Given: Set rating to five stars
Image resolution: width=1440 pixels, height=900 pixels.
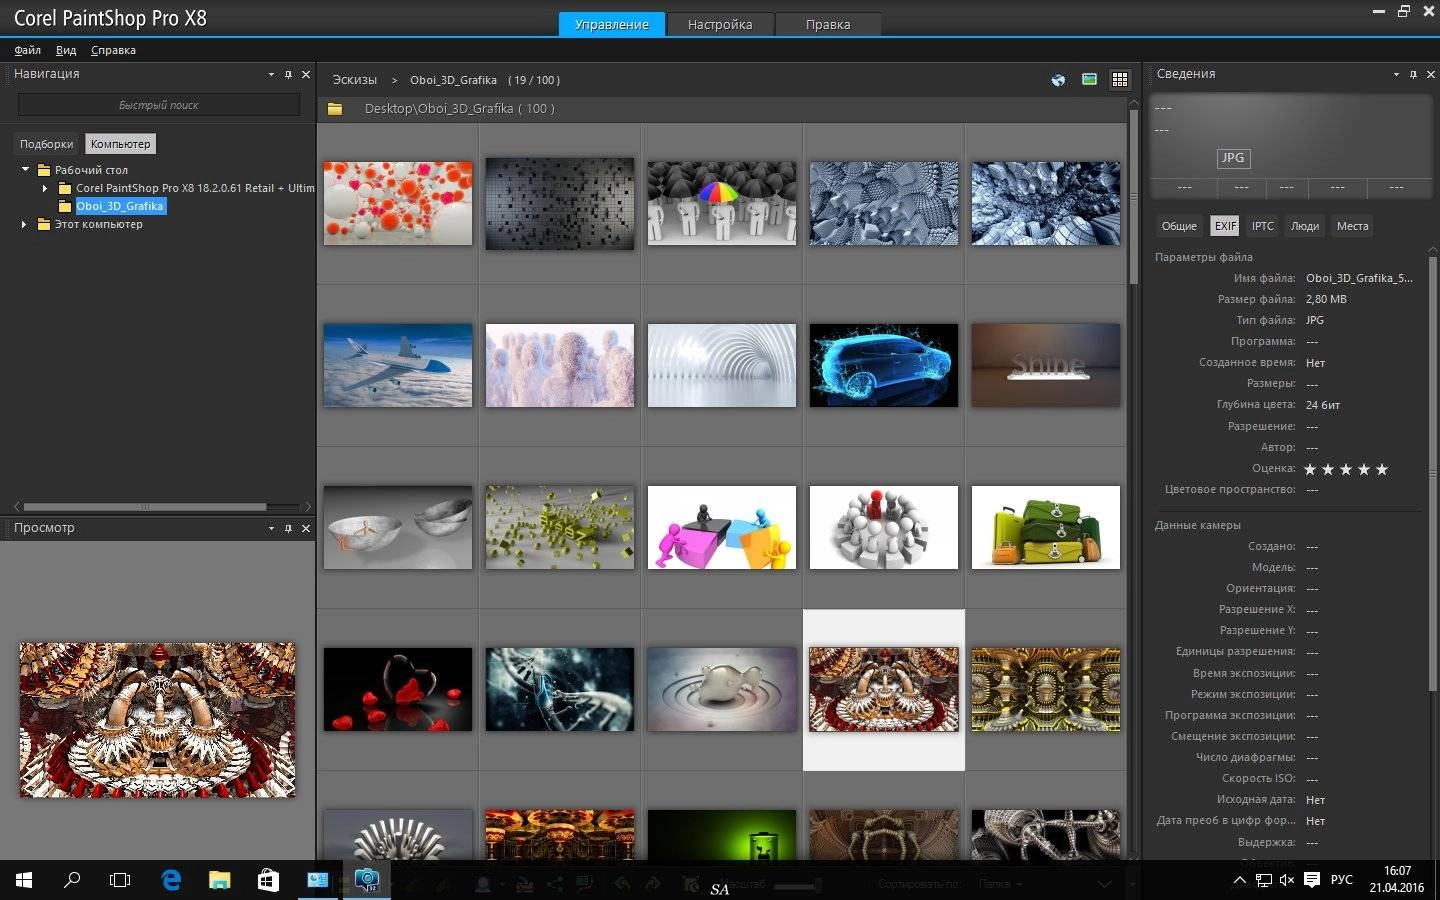Looking at the screenshot, I should 1382,469.
